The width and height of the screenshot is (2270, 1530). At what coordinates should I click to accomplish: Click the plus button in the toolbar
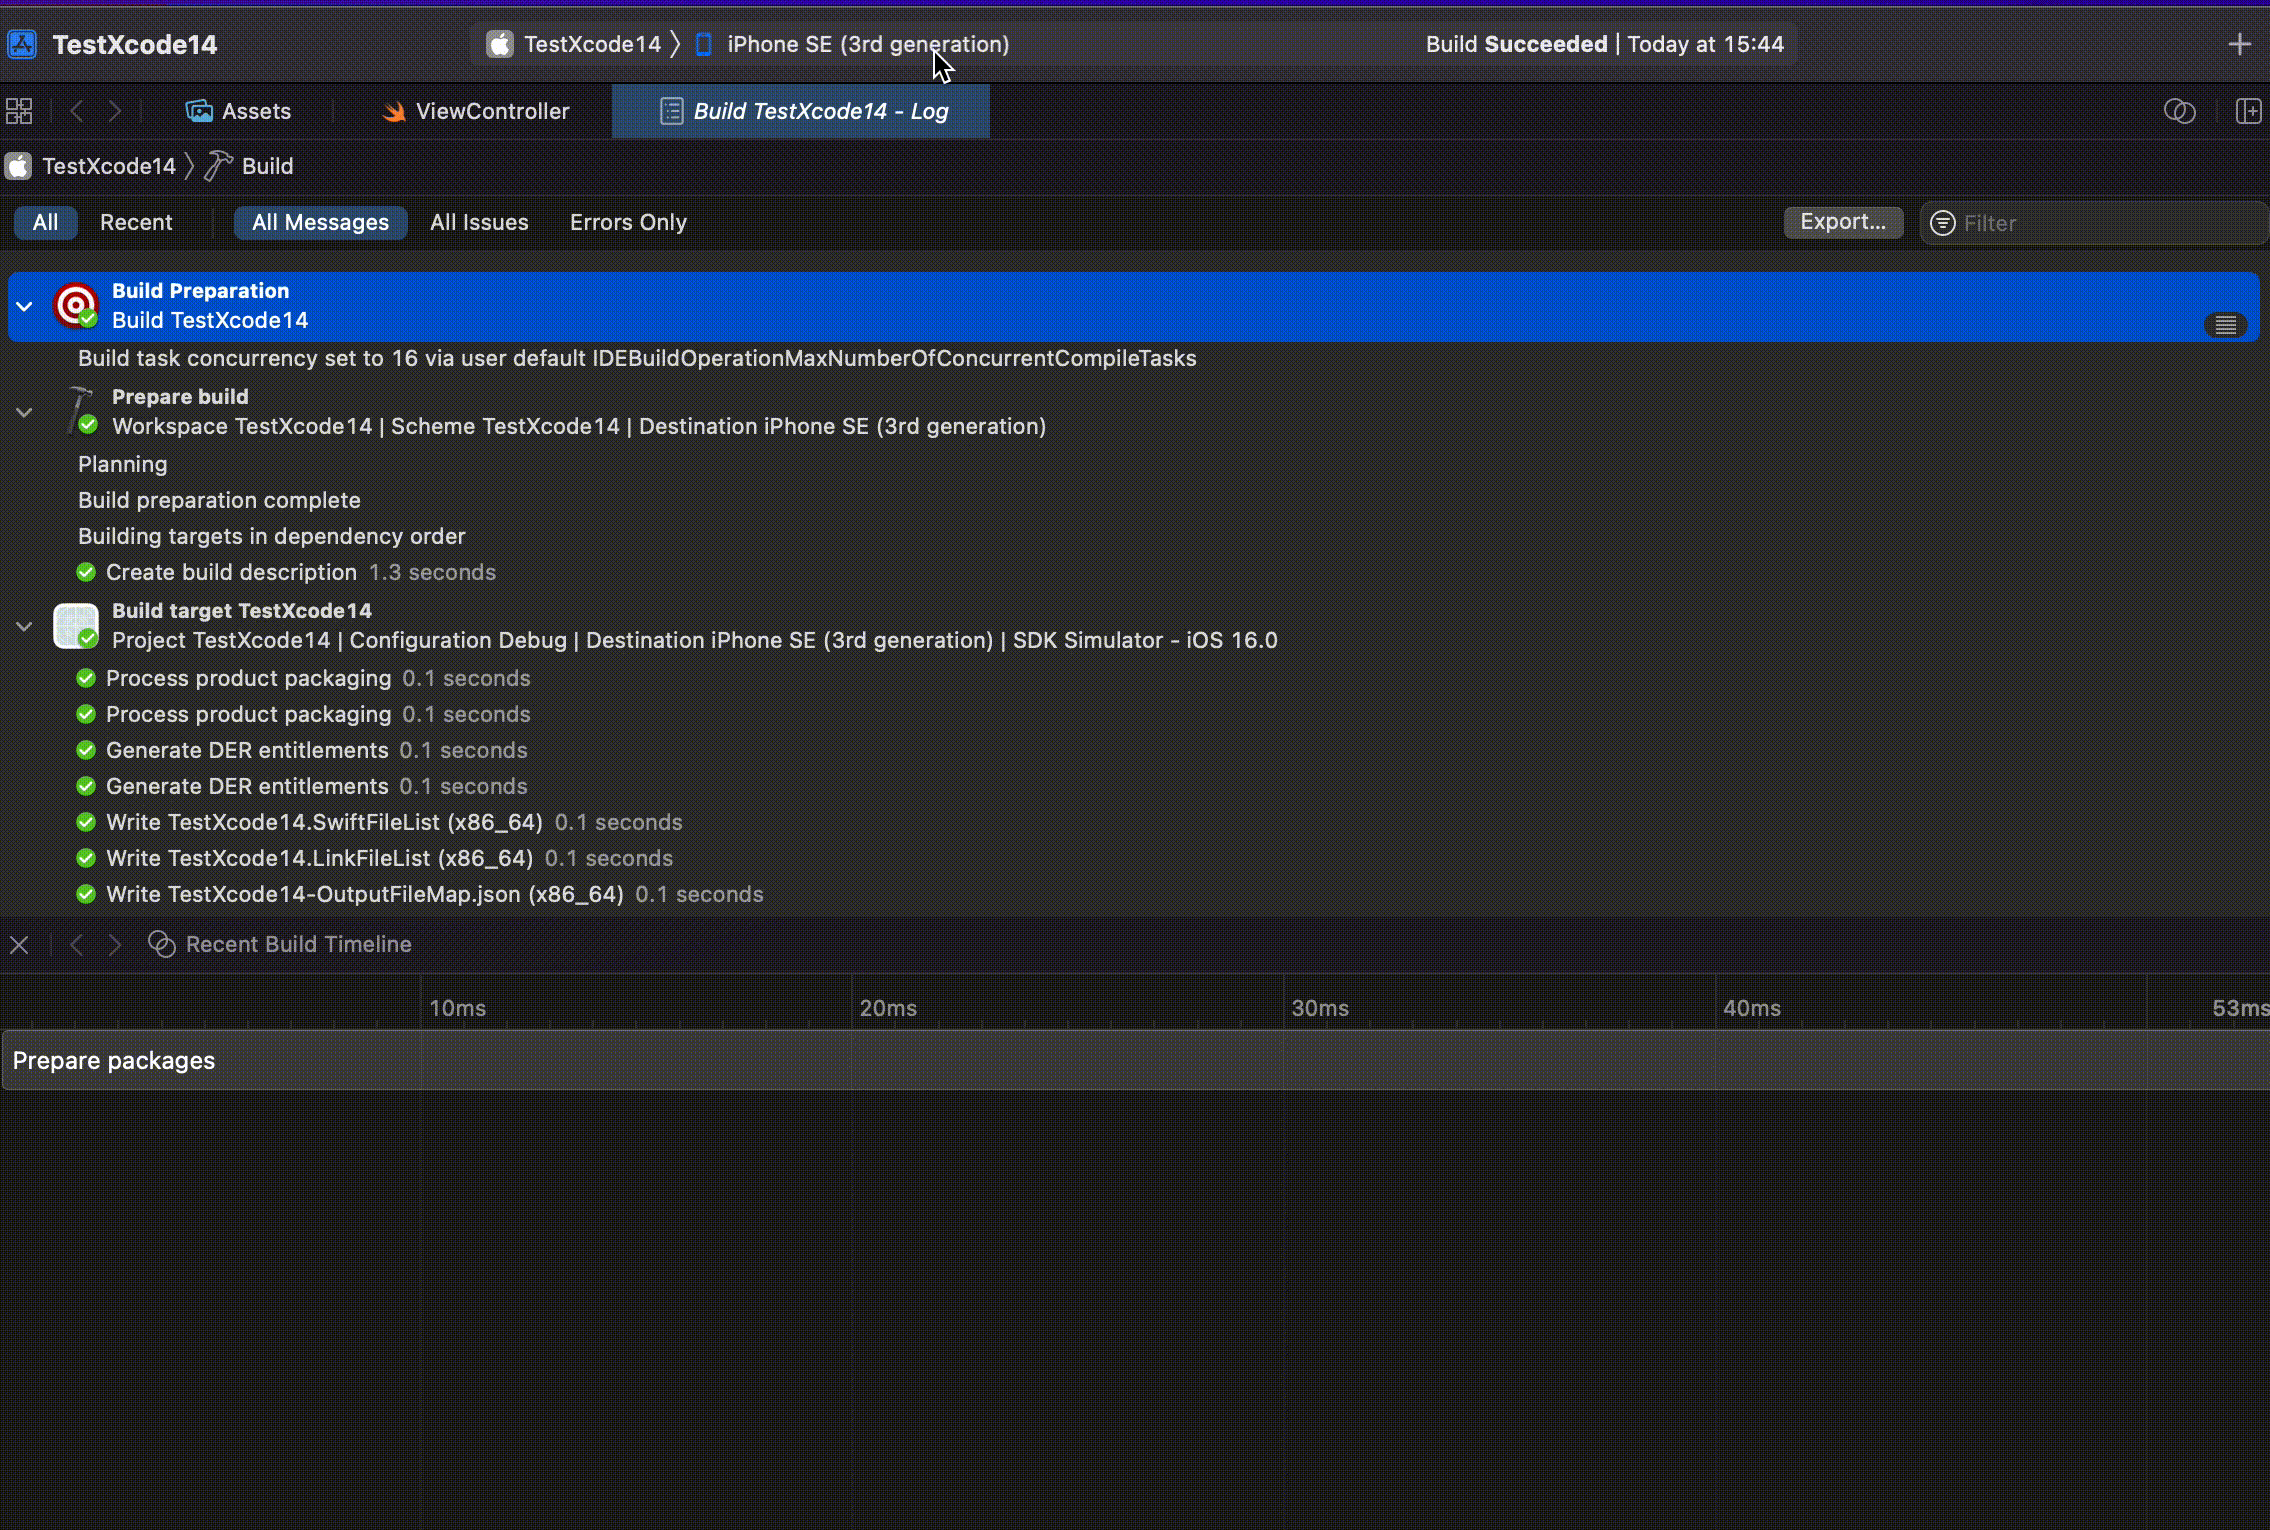coord(2240,44)
